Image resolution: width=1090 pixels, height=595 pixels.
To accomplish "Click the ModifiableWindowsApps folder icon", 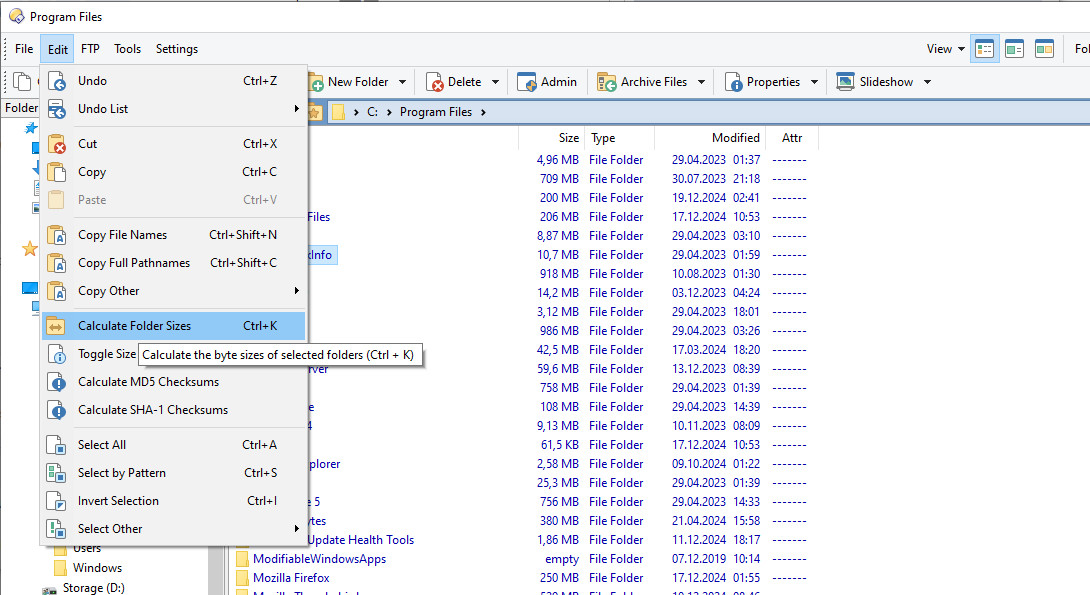I will click(243, 559).
